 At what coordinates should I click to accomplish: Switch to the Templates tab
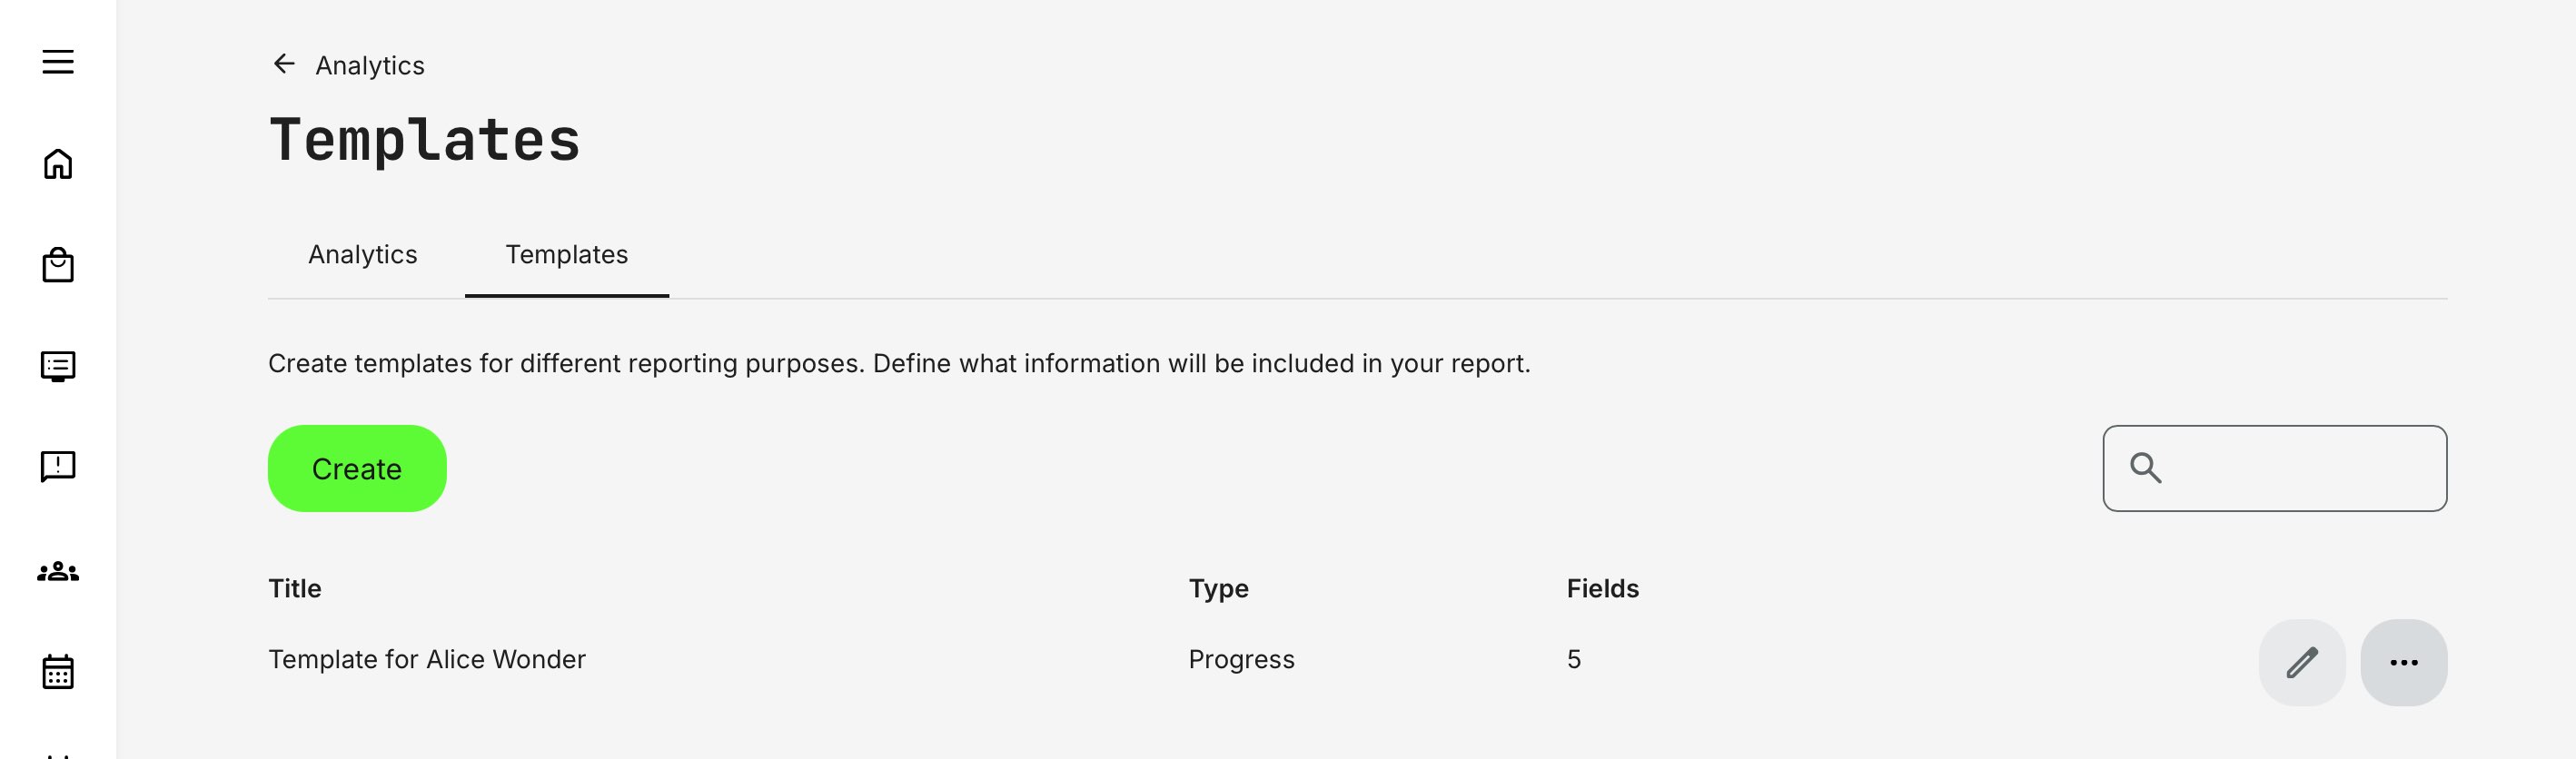coord(567,255)
